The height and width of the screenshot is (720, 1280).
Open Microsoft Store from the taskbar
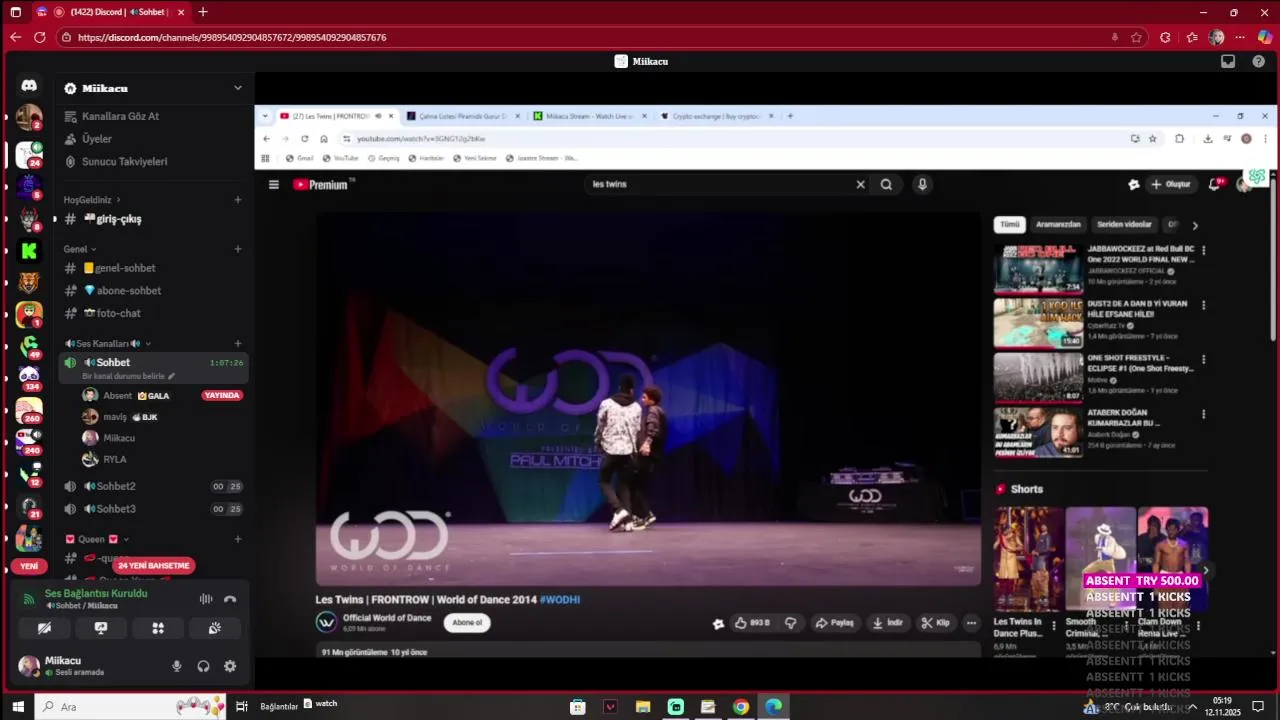click(x=578, y=707)
